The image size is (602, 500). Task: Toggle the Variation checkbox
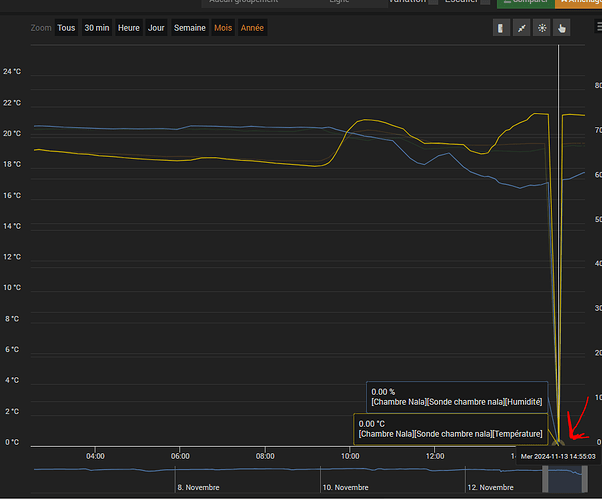[433, 3]
